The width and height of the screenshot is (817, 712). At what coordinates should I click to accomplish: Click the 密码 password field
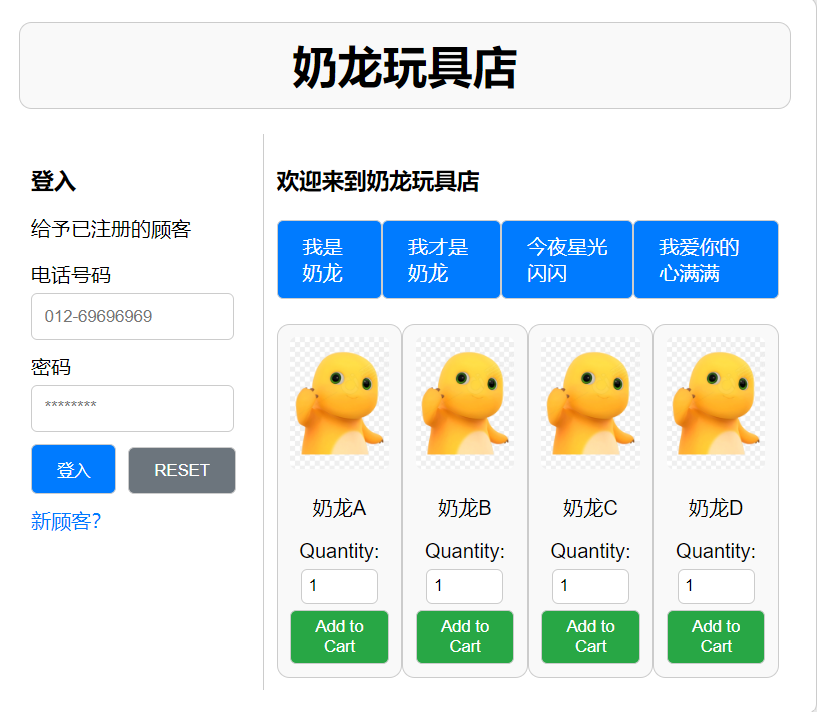click(x=132, y=408)
